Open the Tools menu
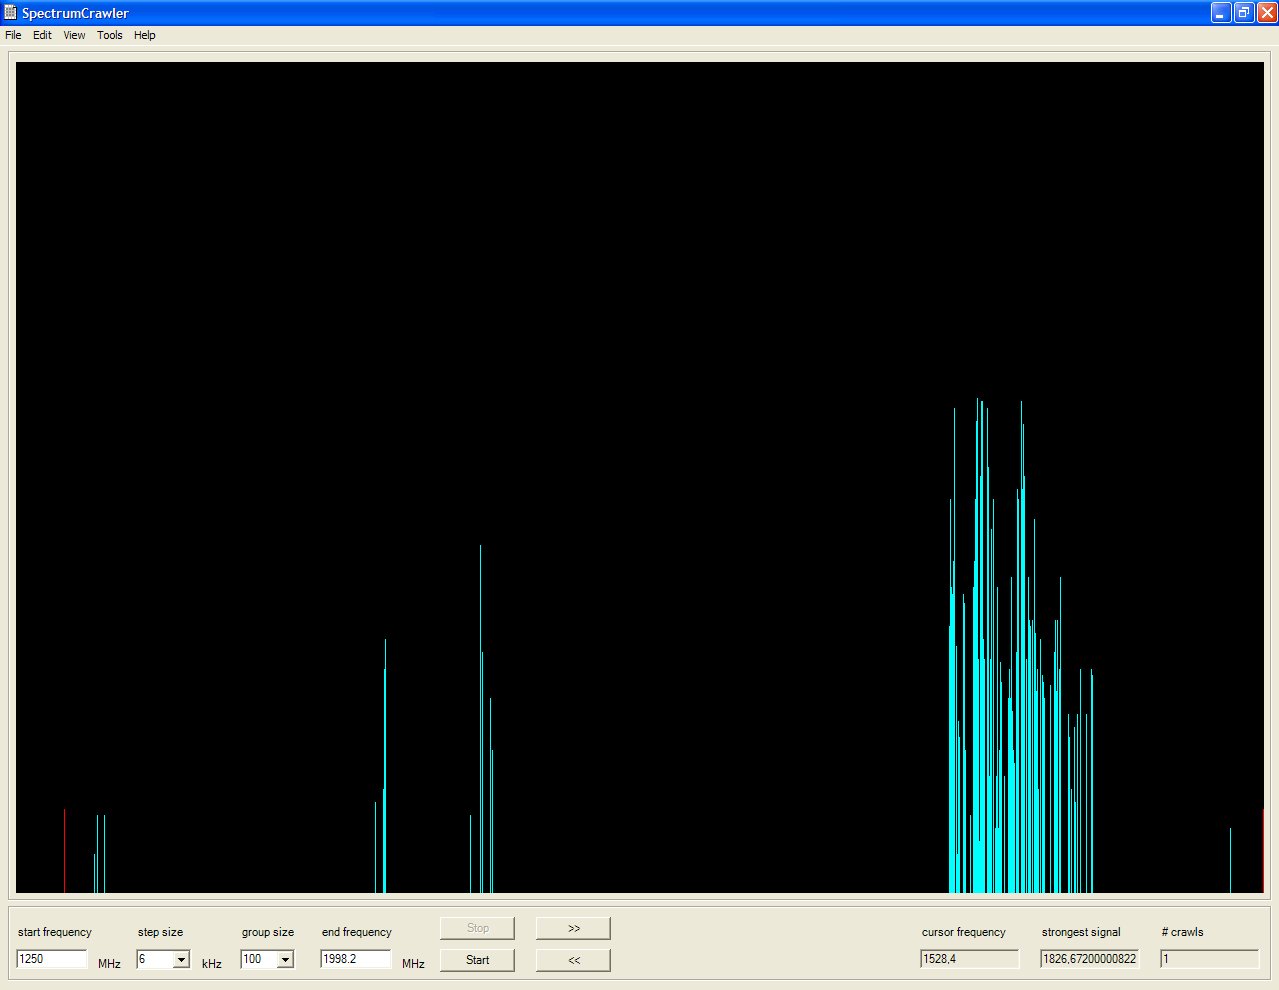 click(110, 35)
